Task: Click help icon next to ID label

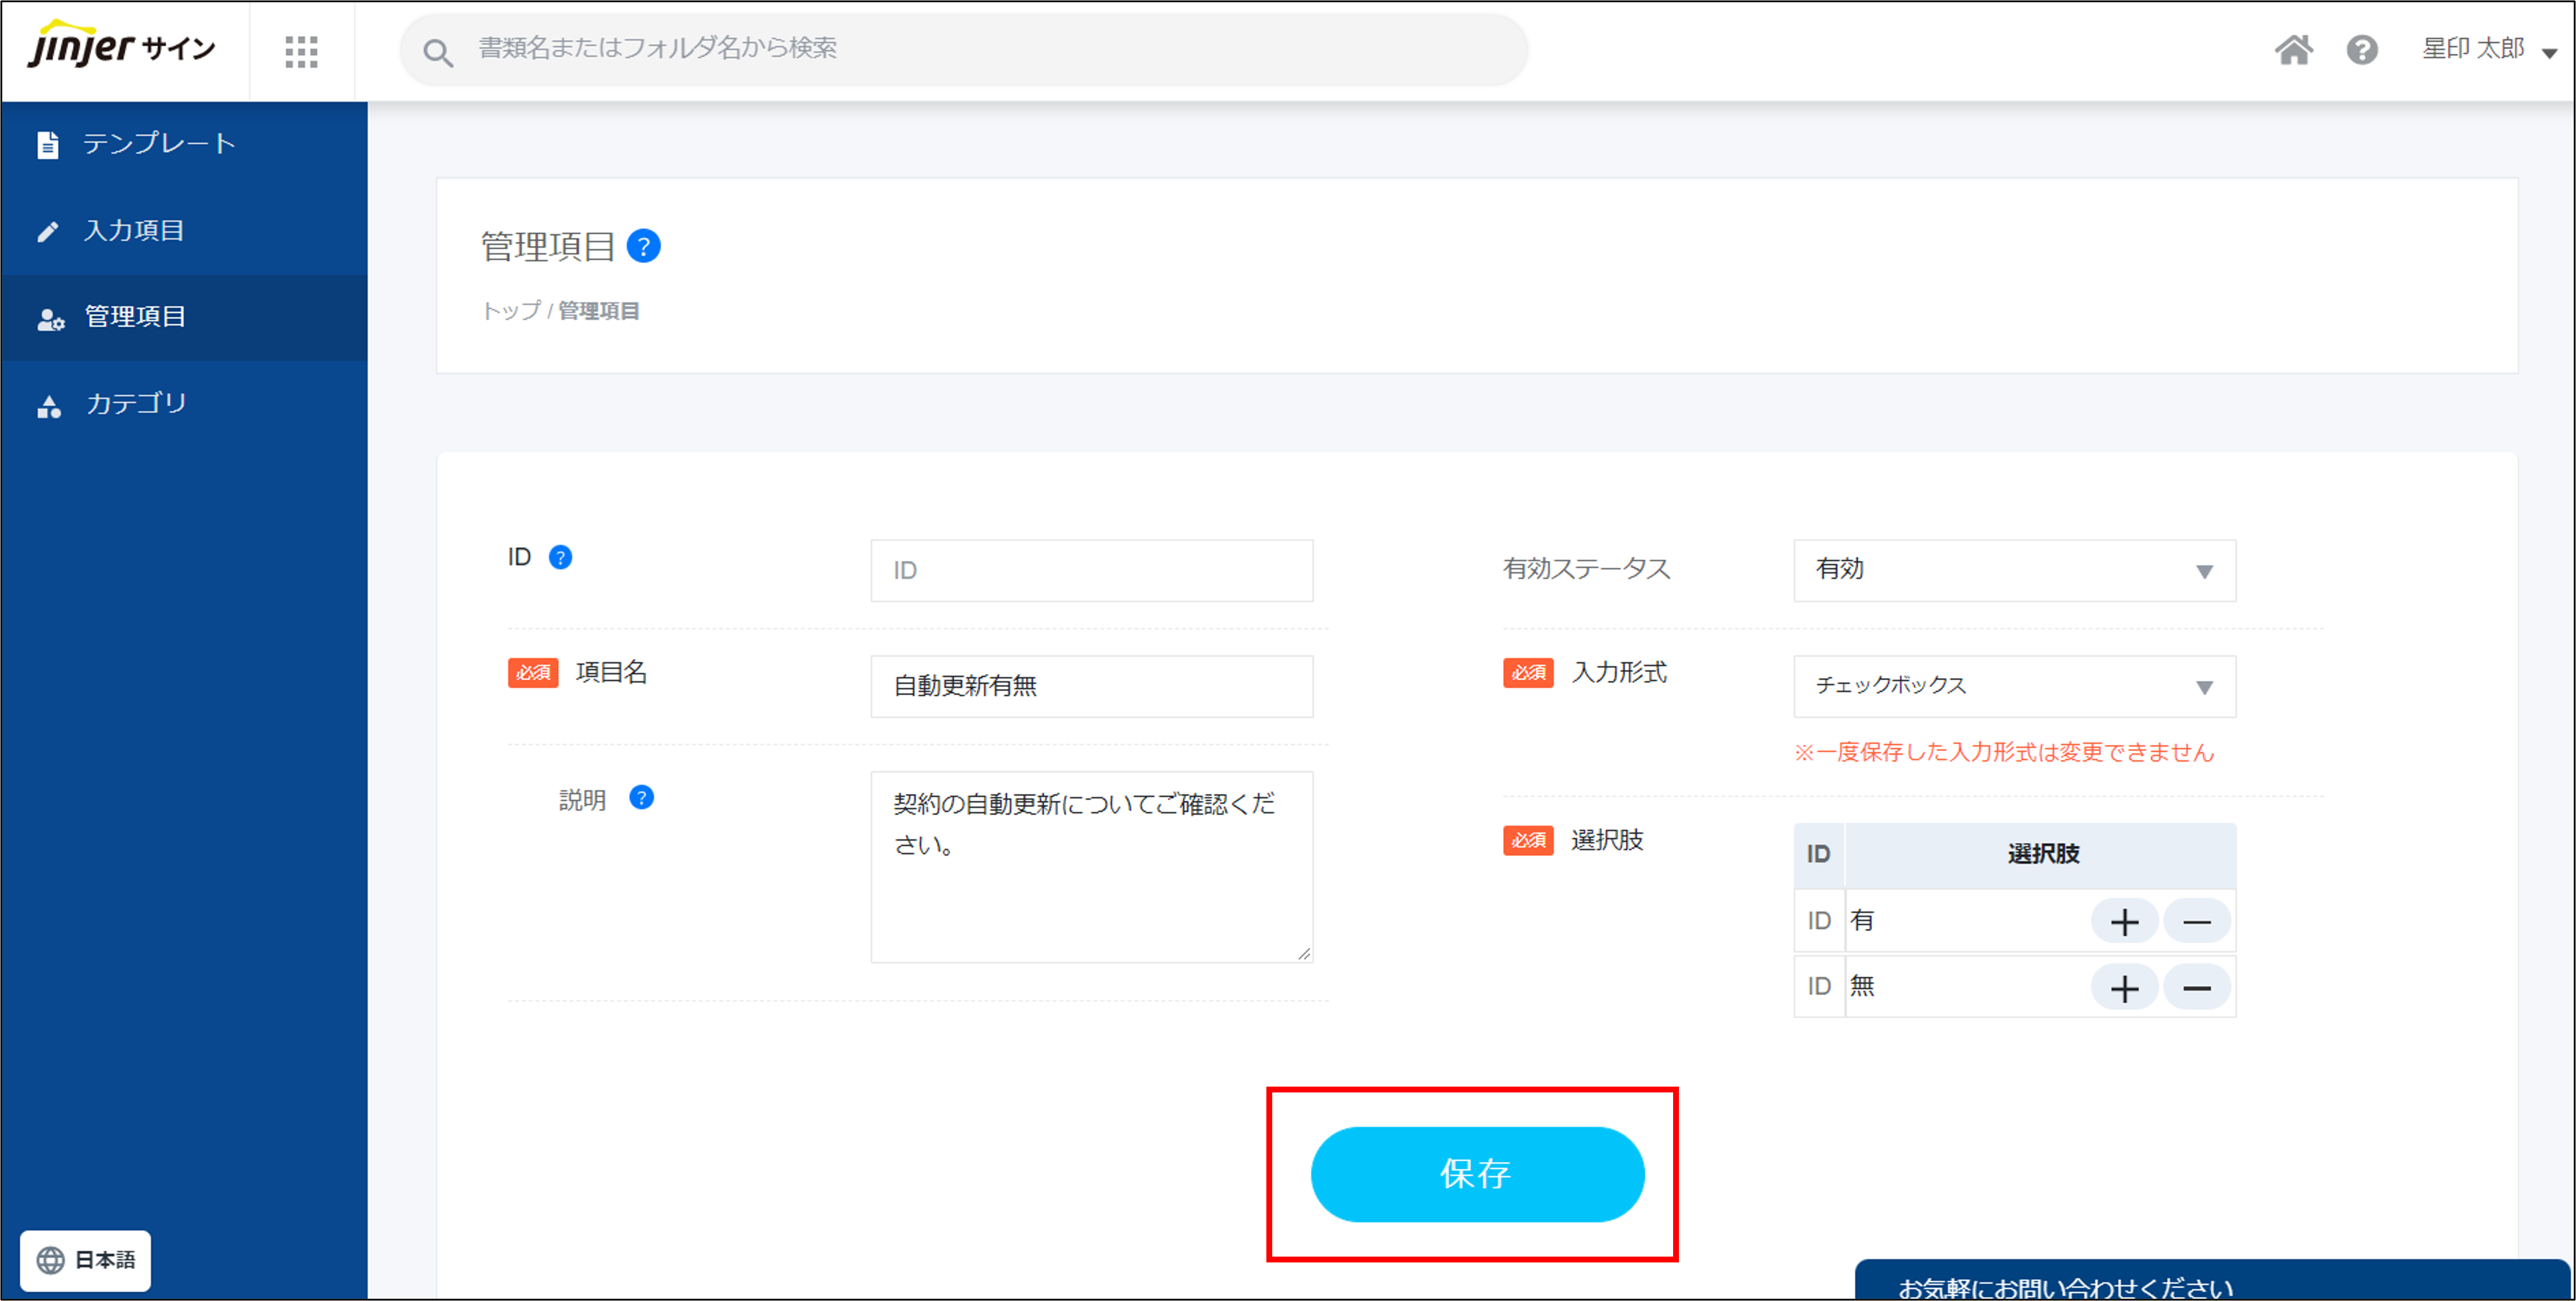Action: [x=561, y=557]
